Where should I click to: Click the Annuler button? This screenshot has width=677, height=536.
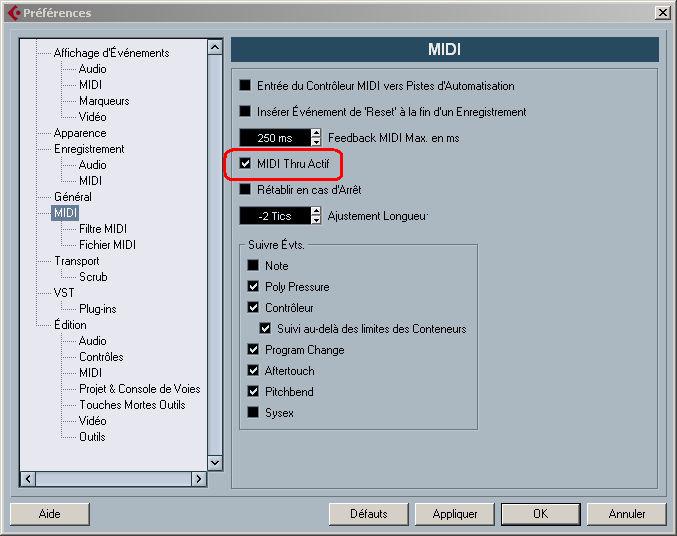[626, 514]
